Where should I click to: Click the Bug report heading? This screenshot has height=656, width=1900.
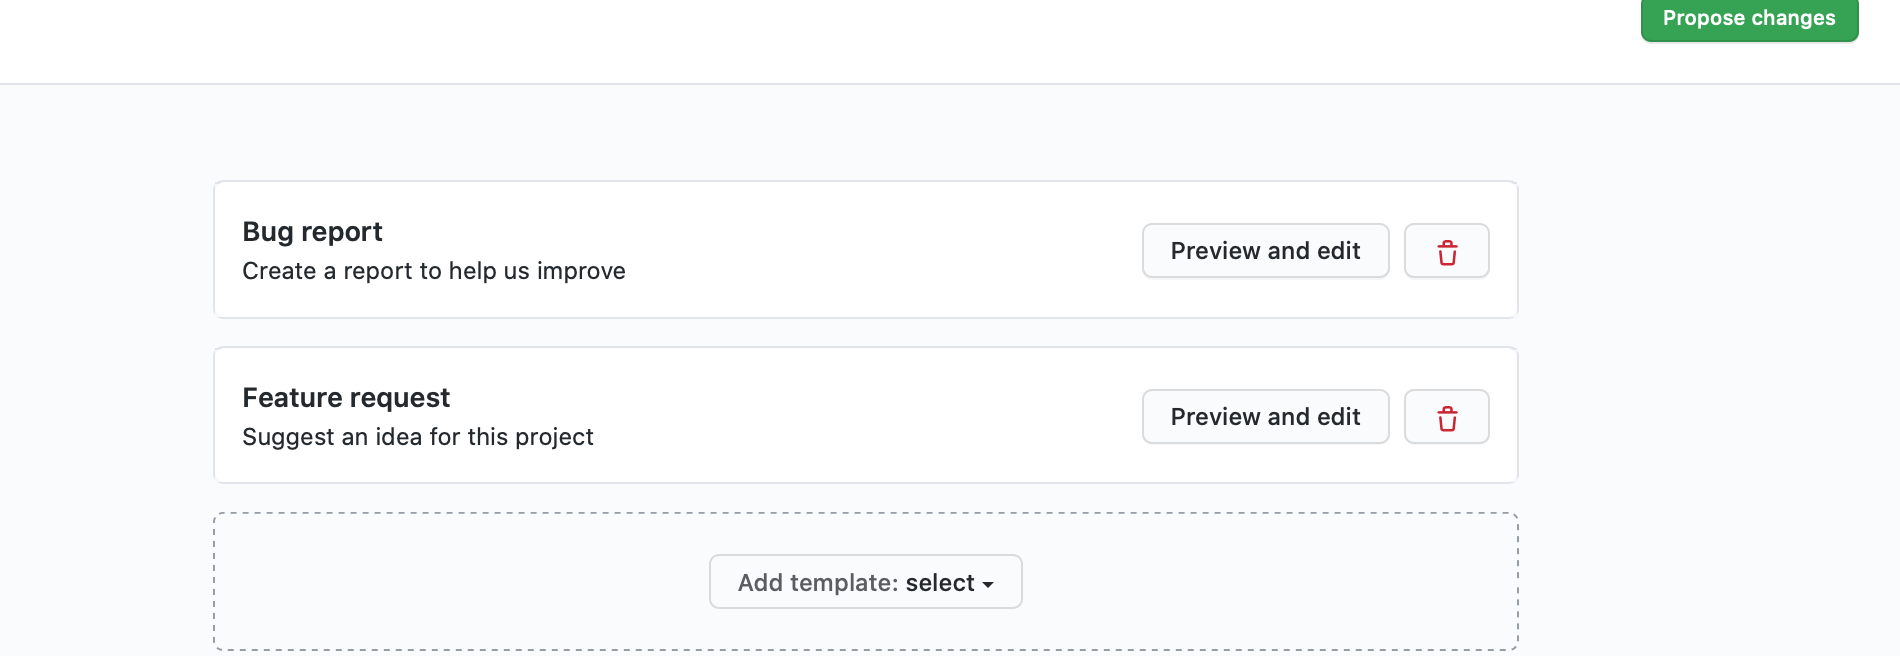coord(312,232)
